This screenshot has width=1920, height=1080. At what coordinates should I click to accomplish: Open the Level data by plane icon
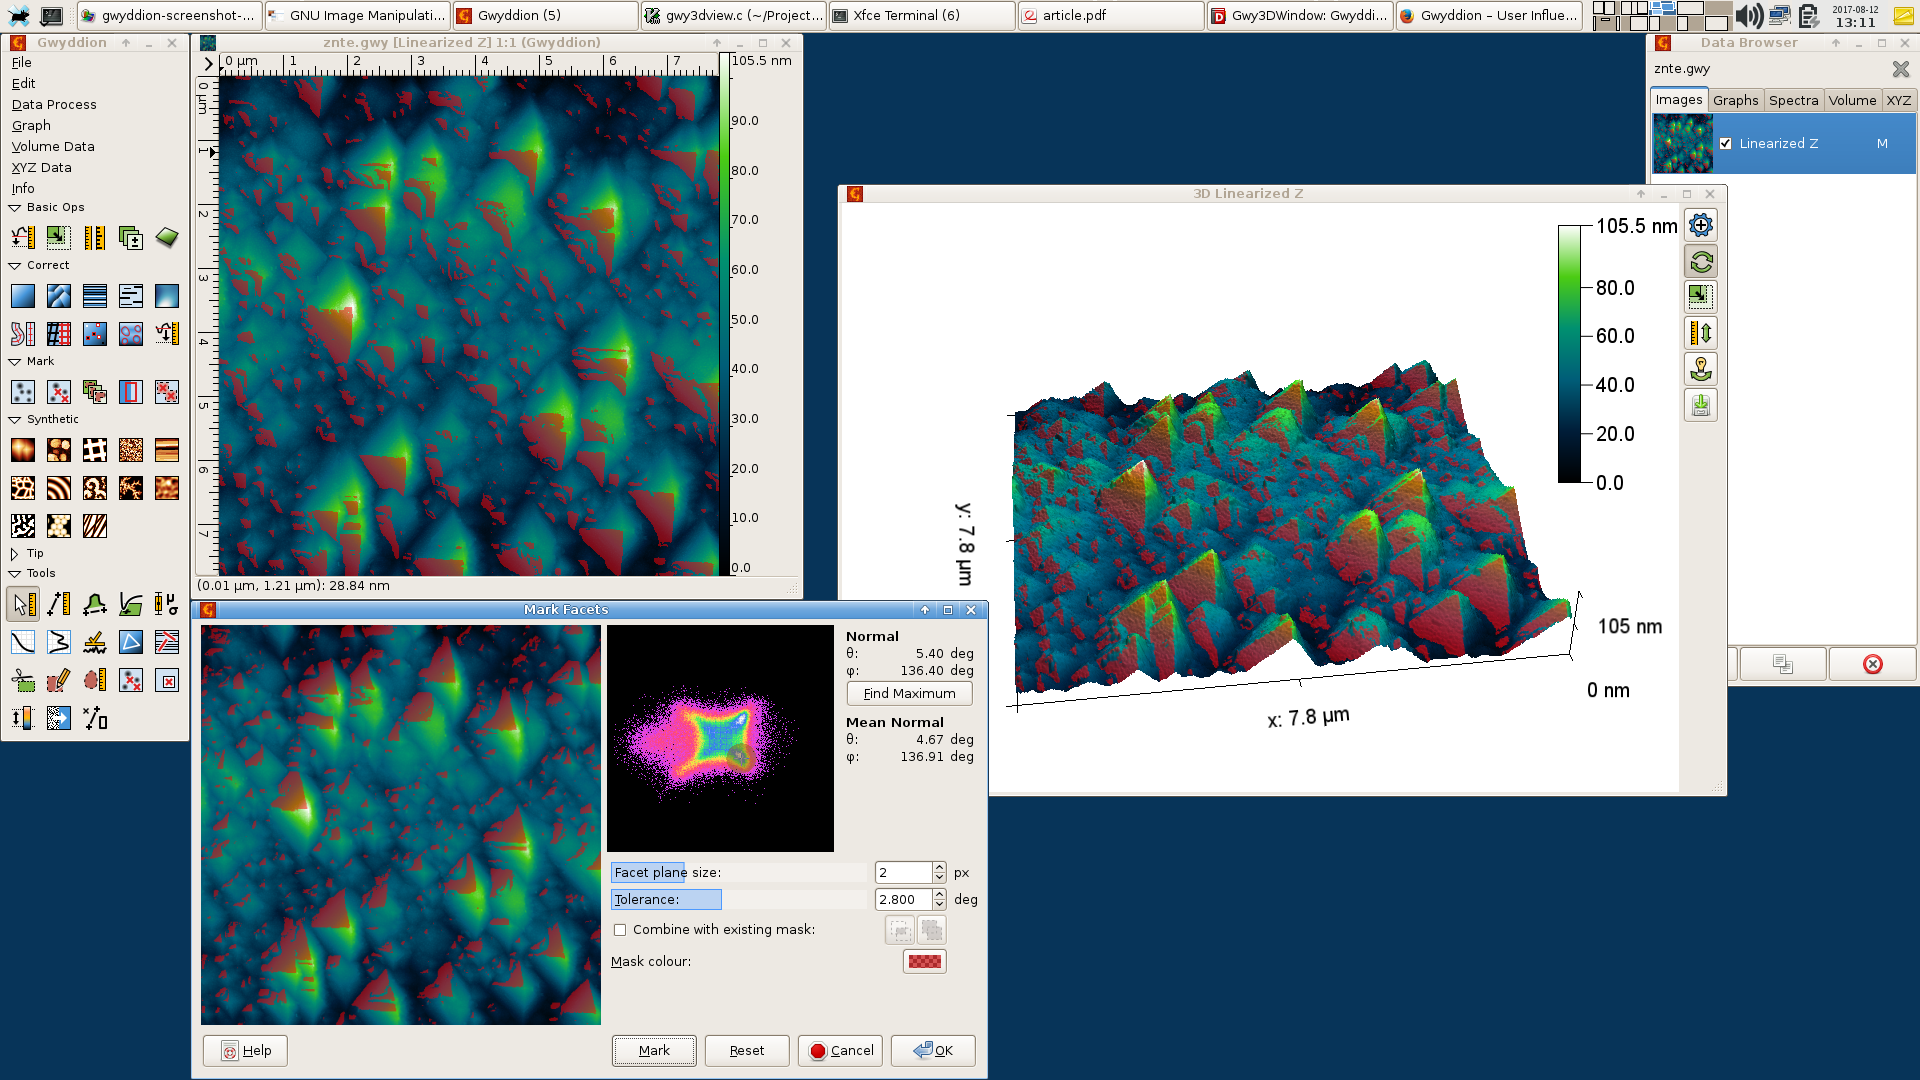(x=22, y=296)
